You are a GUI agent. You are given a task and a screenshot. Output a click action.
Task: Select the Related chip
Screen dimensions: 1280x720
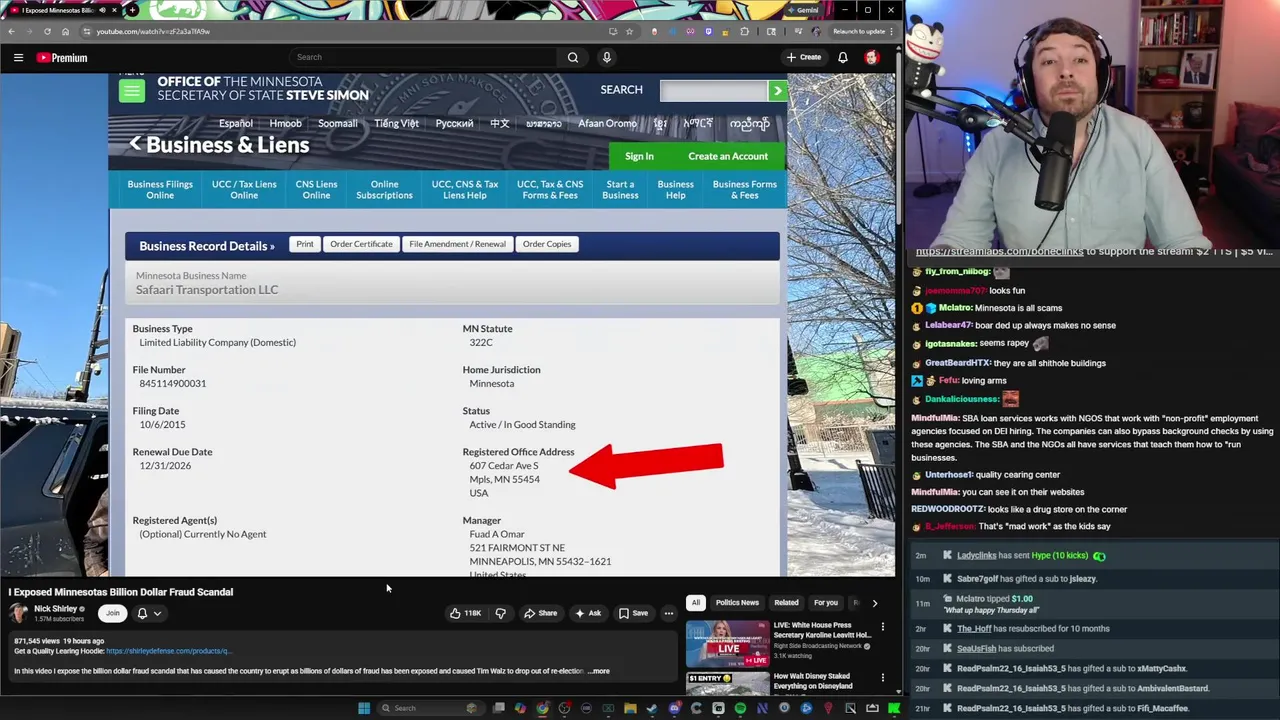pyautogui.click(x=786, y=603)
